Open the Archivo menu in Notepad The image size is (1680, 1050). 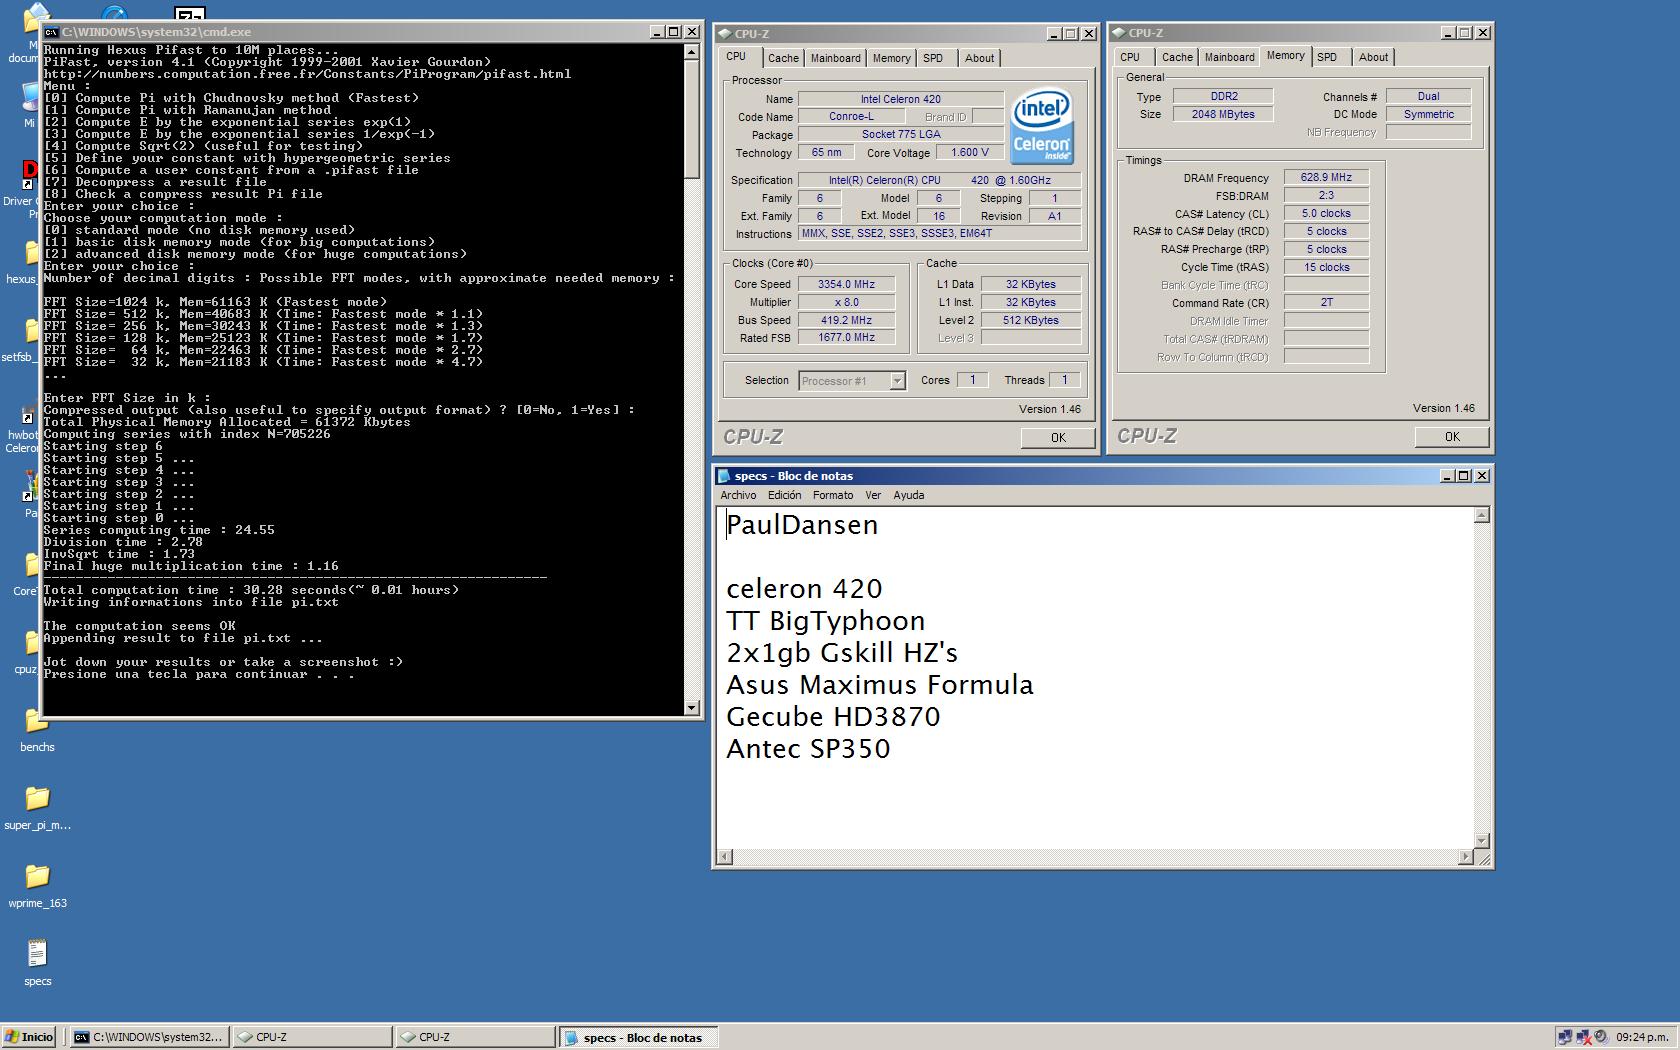point(738,495)
